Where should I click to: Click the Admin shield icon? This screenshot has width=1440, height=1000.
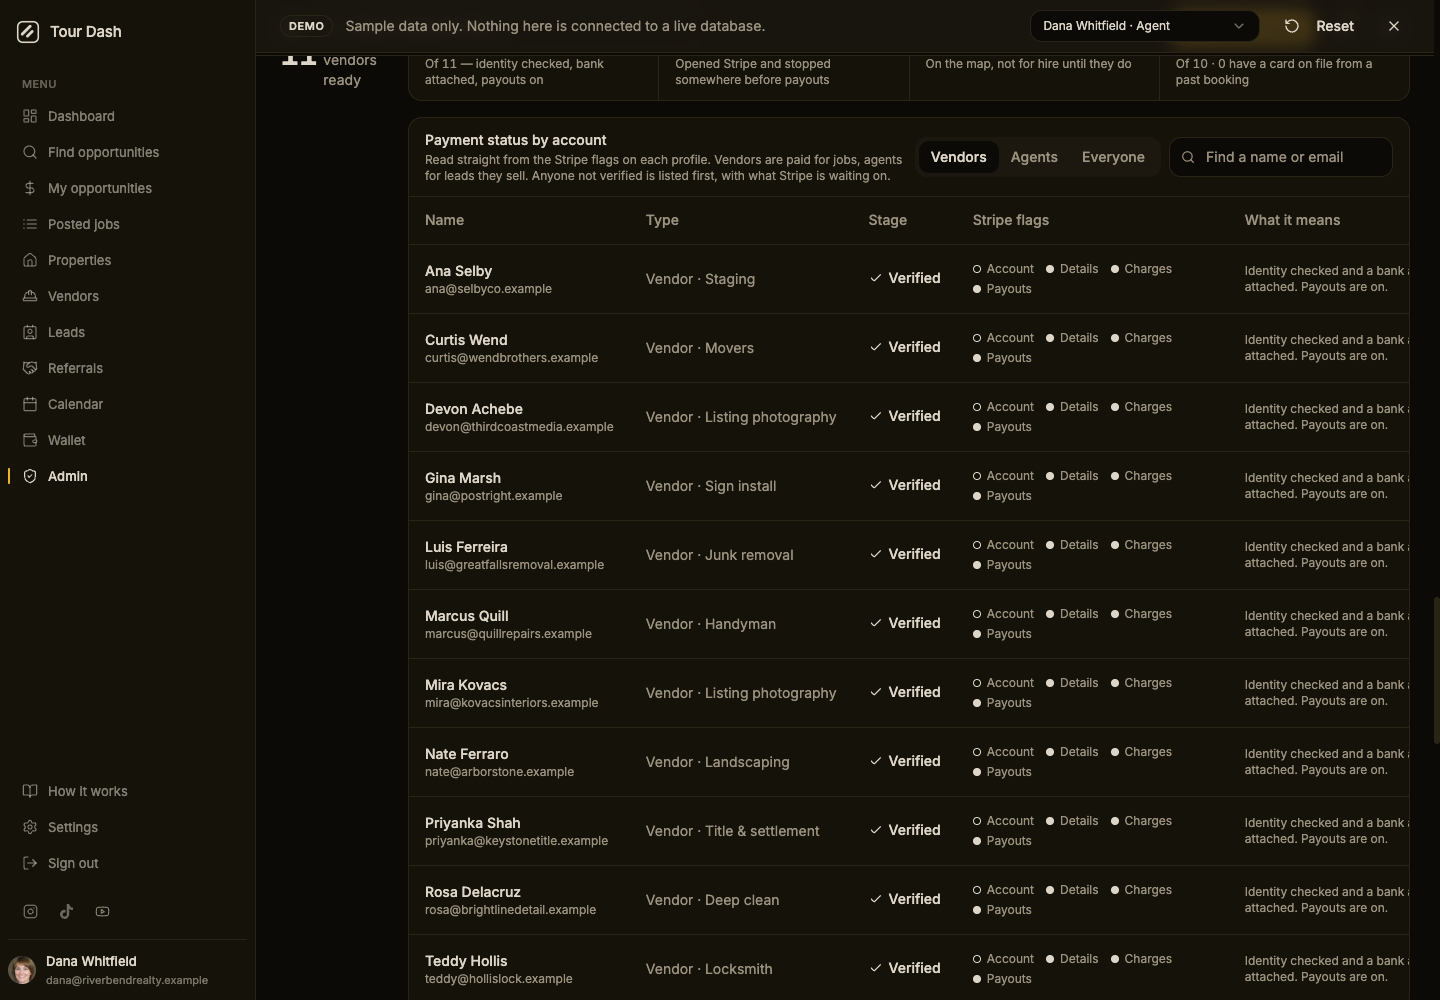pos(30,477)
